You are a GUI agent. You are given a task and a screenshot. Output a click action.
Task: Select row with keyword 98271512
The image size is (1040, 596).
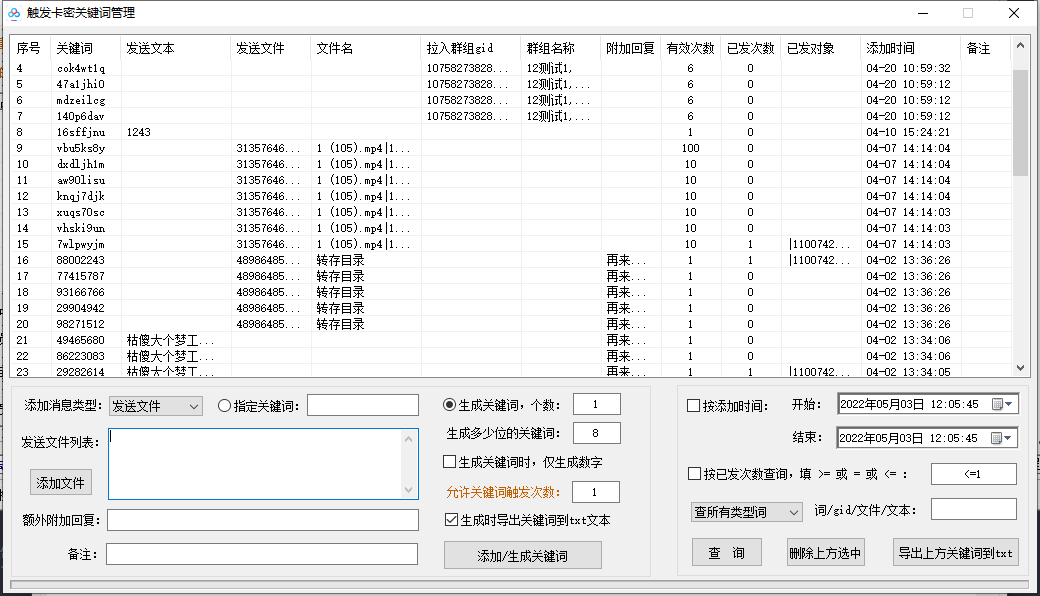tap(511, 324)
